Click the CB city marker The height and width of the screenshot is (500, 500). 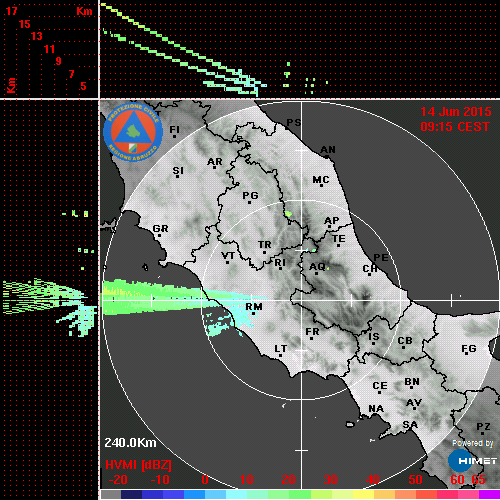(x=405, y=341)
